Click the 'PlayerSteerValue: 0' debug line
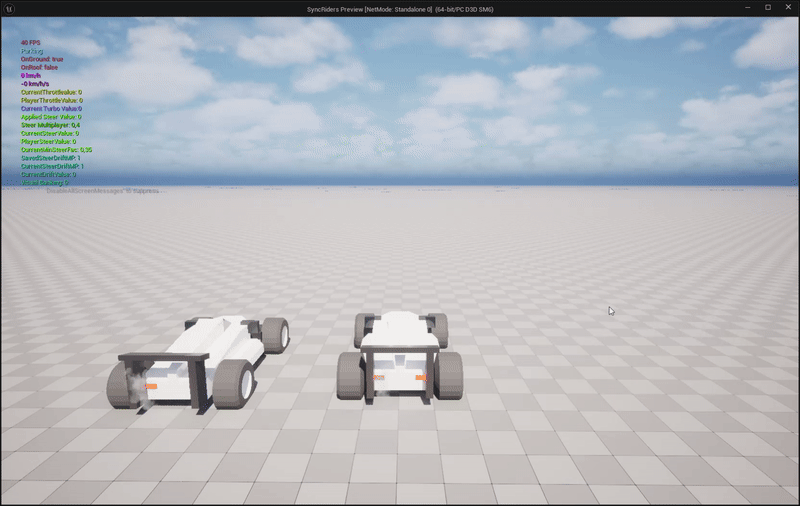 click(48, 141)
